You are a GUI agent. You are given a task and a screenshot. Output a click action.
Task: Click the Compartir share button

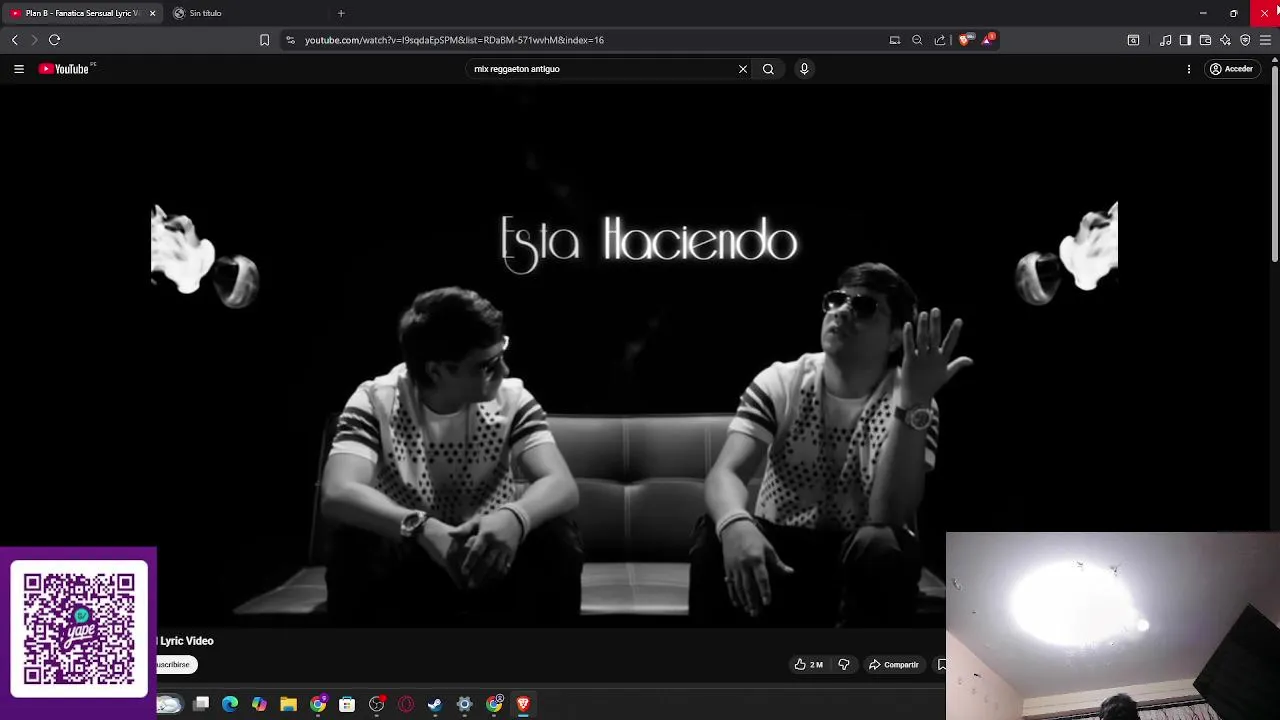[894, 665]
